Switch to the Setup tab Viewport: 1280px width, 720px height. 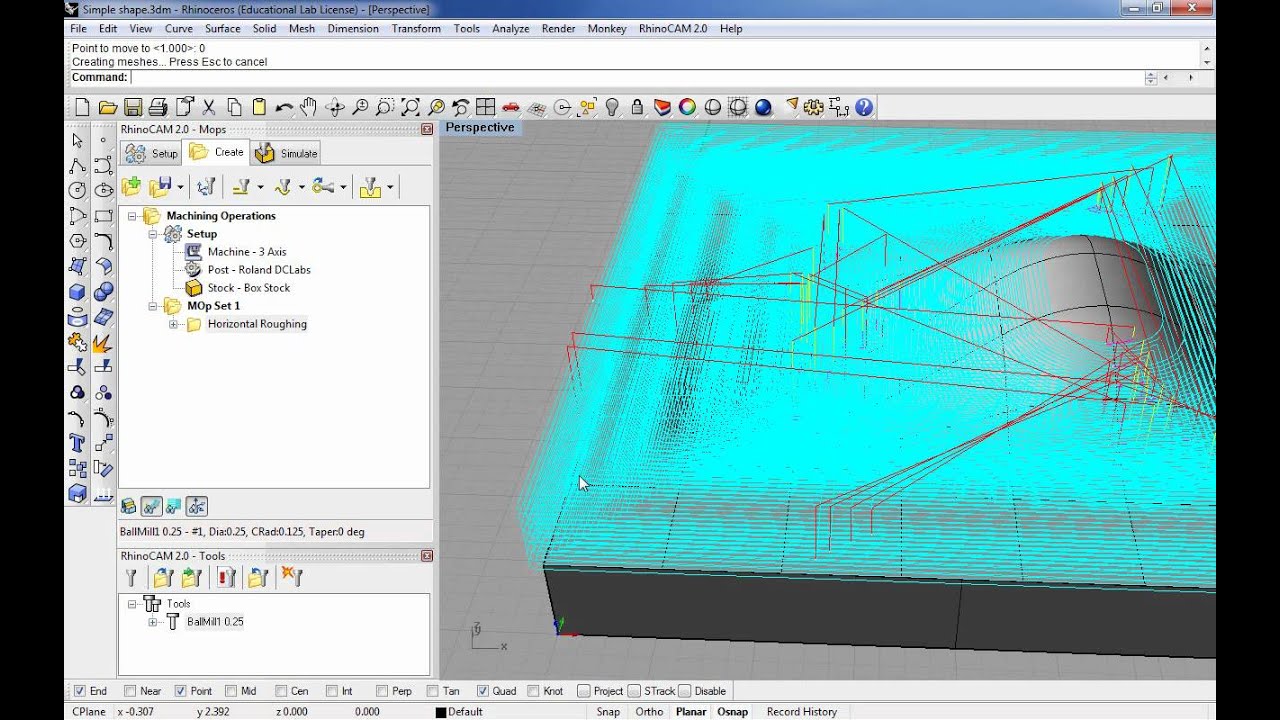(x=151, y=153)
